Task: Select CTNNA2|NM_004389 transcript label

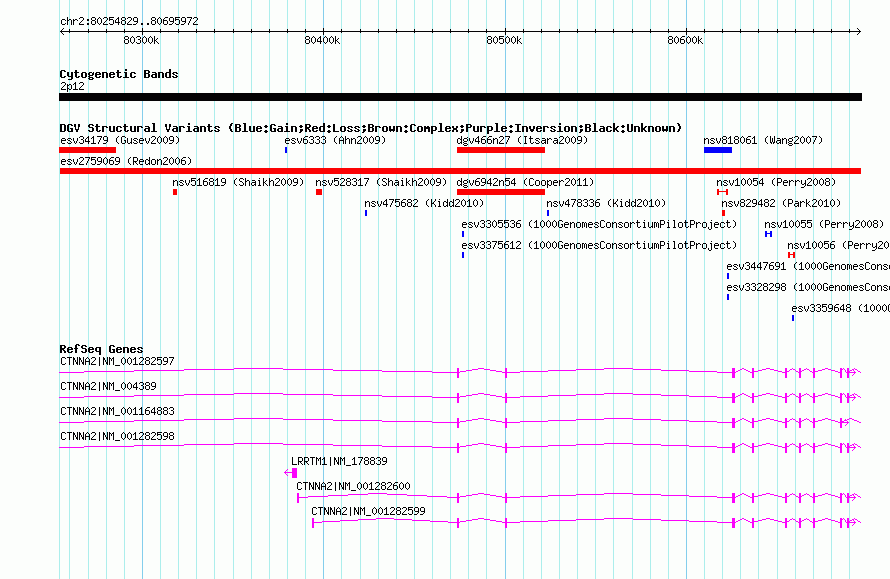Action: pos(108,386)
